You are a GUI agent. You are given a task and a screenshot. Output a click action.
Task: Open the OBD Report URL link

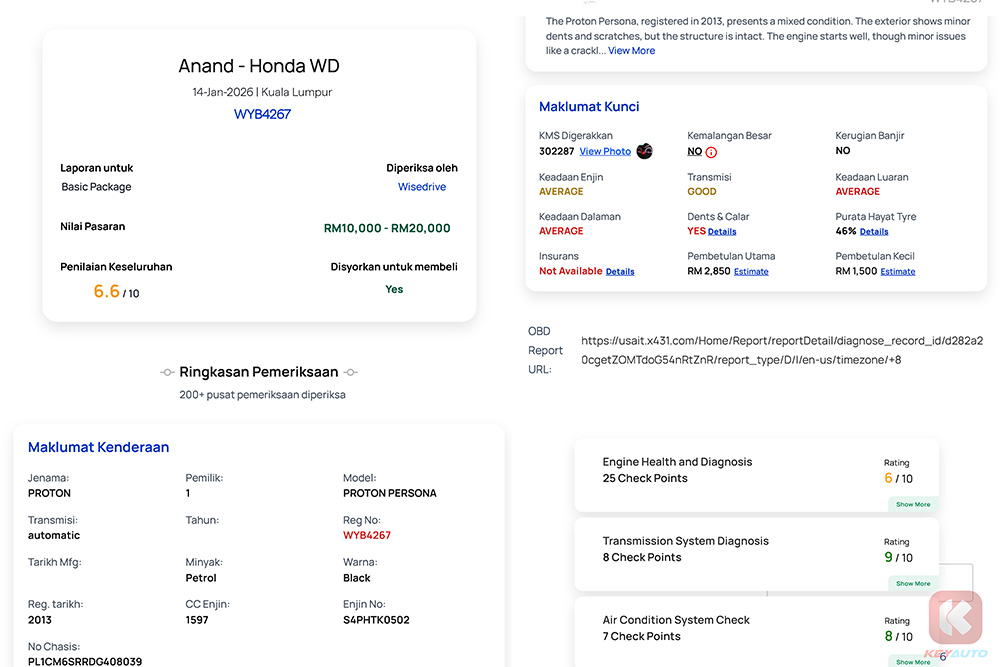pyautogui.click(x=781, y=350)
